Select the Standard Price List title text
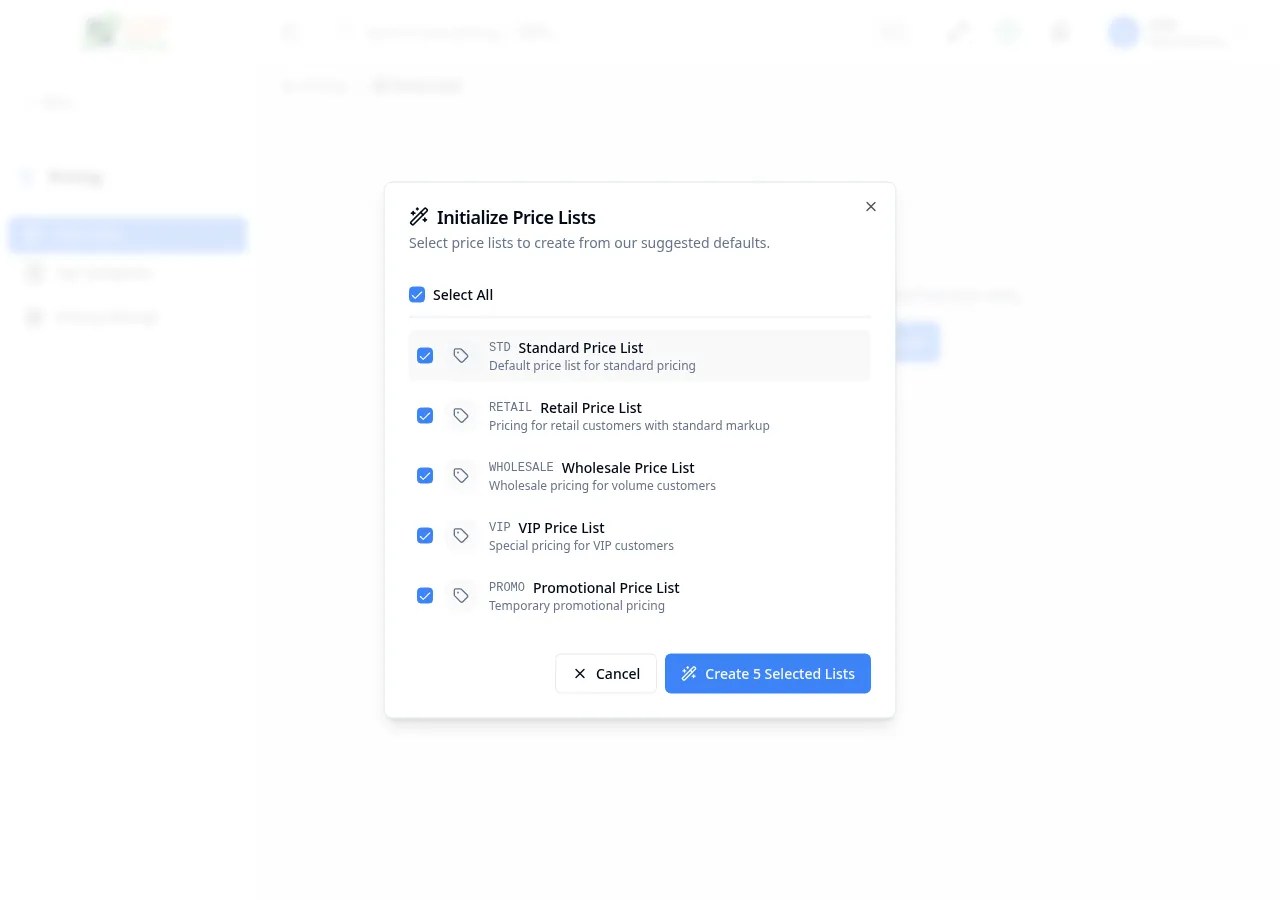The width and height of the screenshot is (1280, 900). (x=580, y=348)
